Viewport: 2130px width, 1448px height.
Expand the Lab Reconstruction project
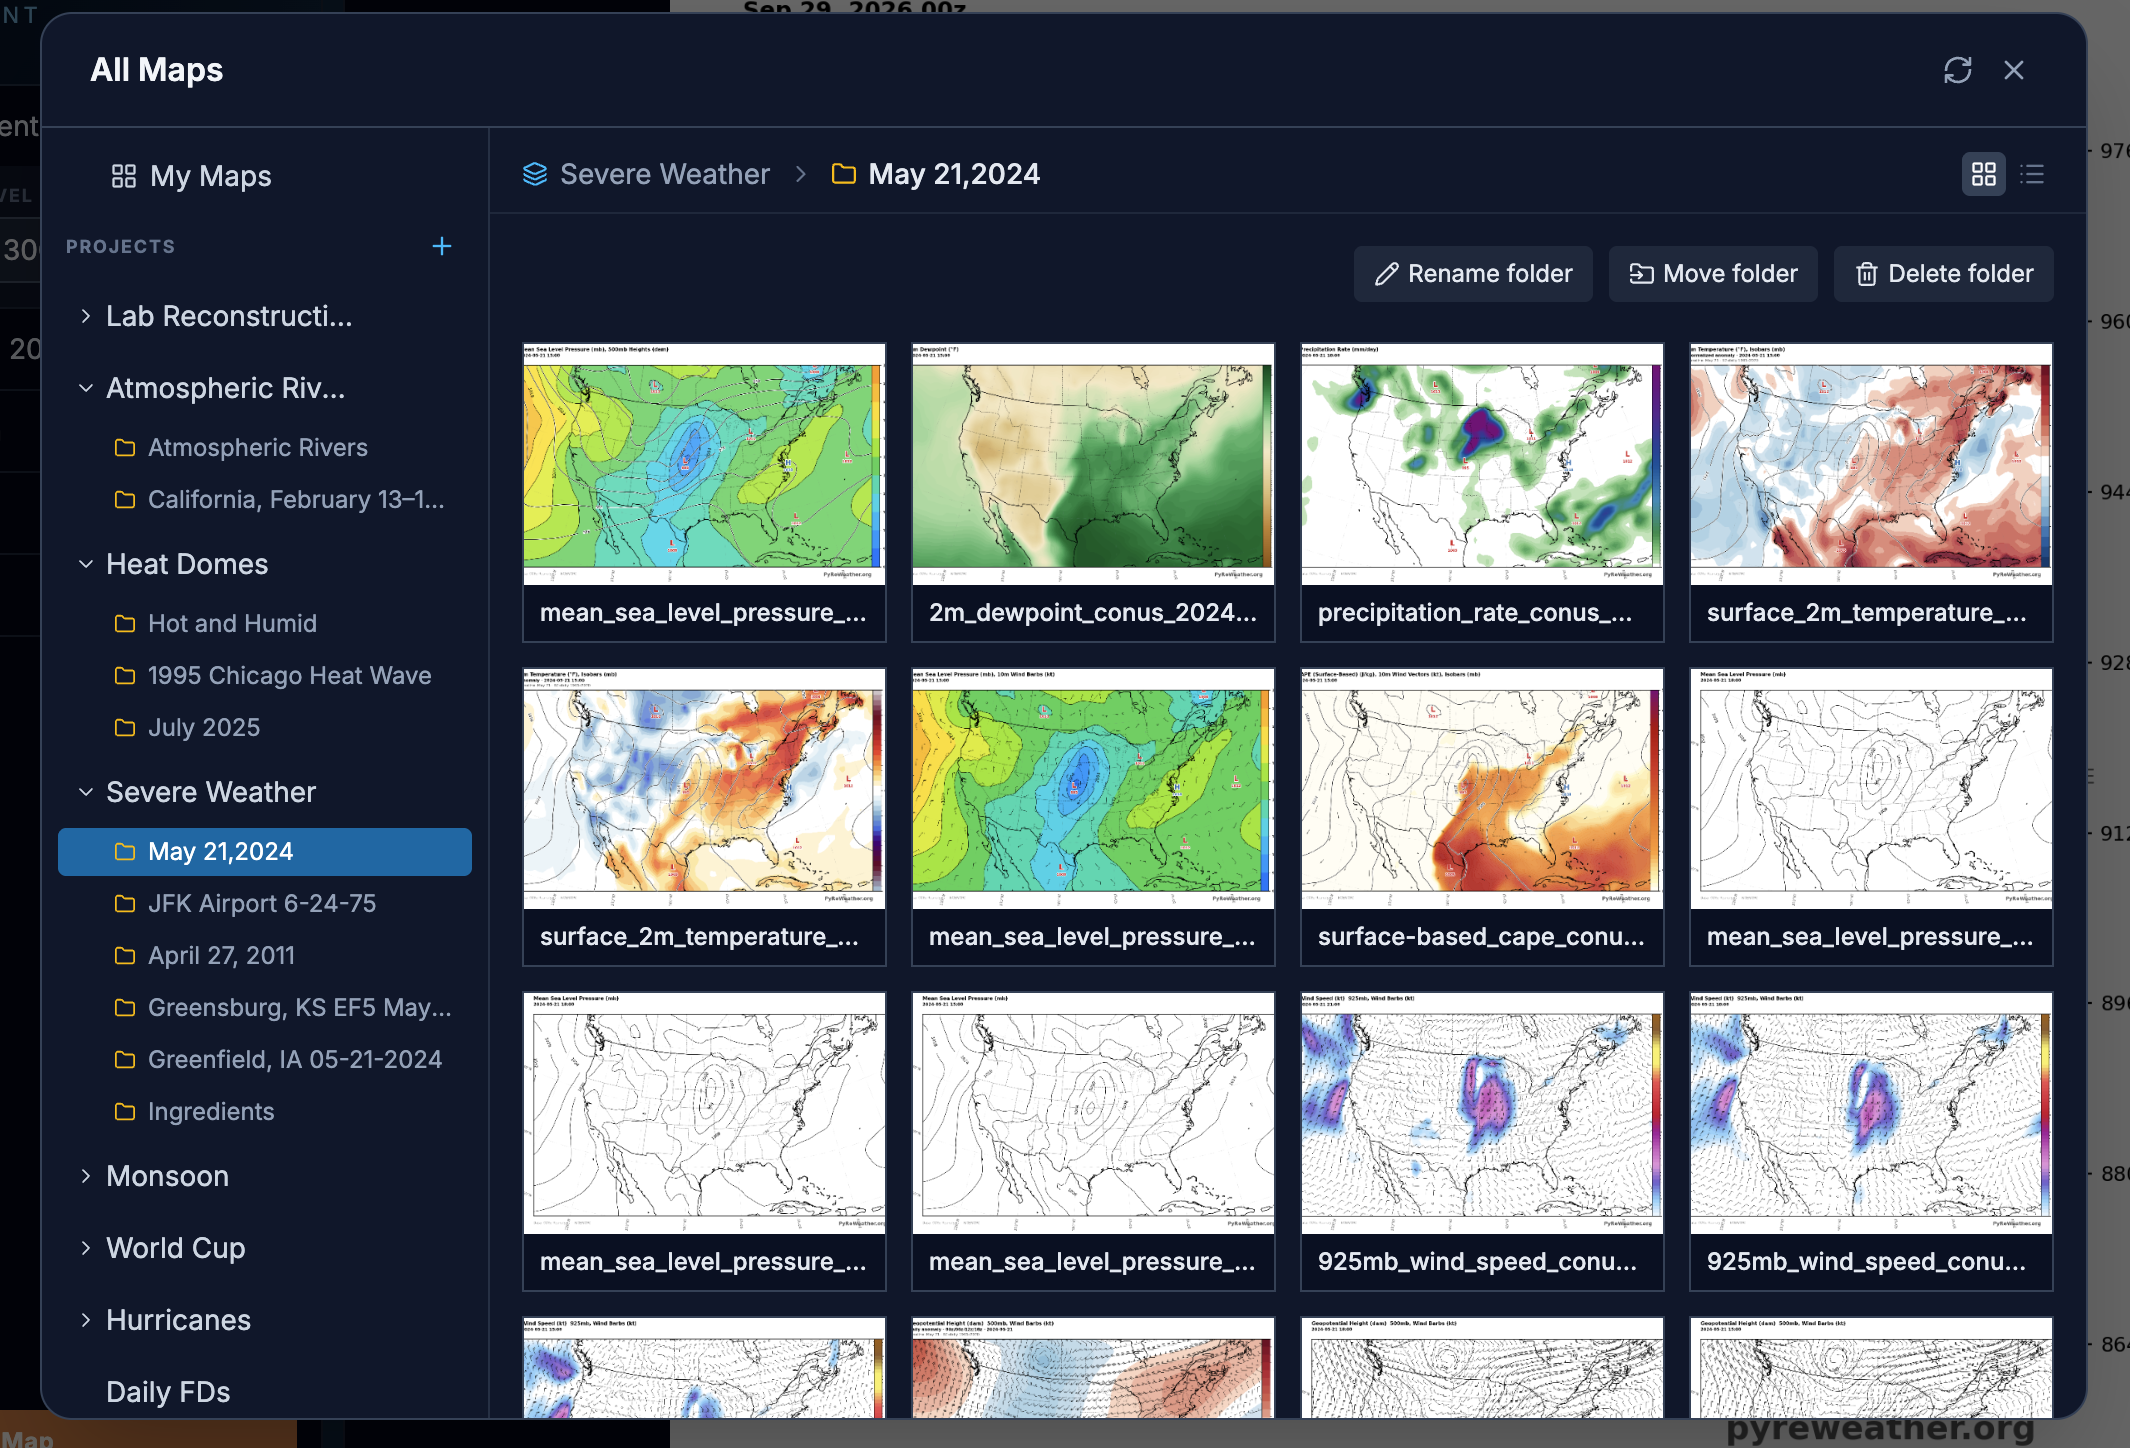86,316
